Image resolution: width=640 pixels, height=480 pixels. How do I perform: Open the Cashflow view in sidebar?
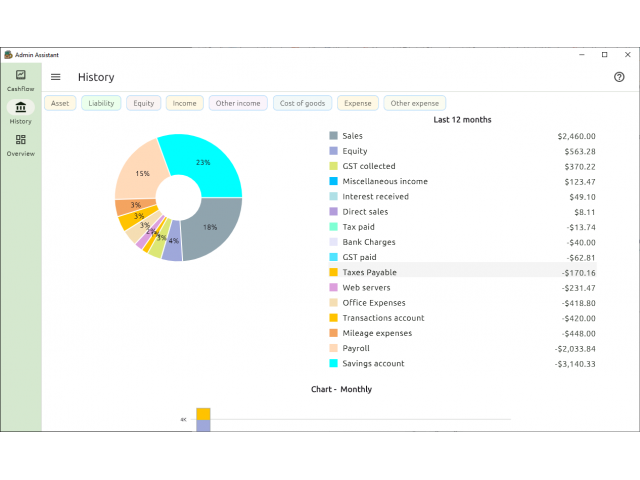pos(20,79)
